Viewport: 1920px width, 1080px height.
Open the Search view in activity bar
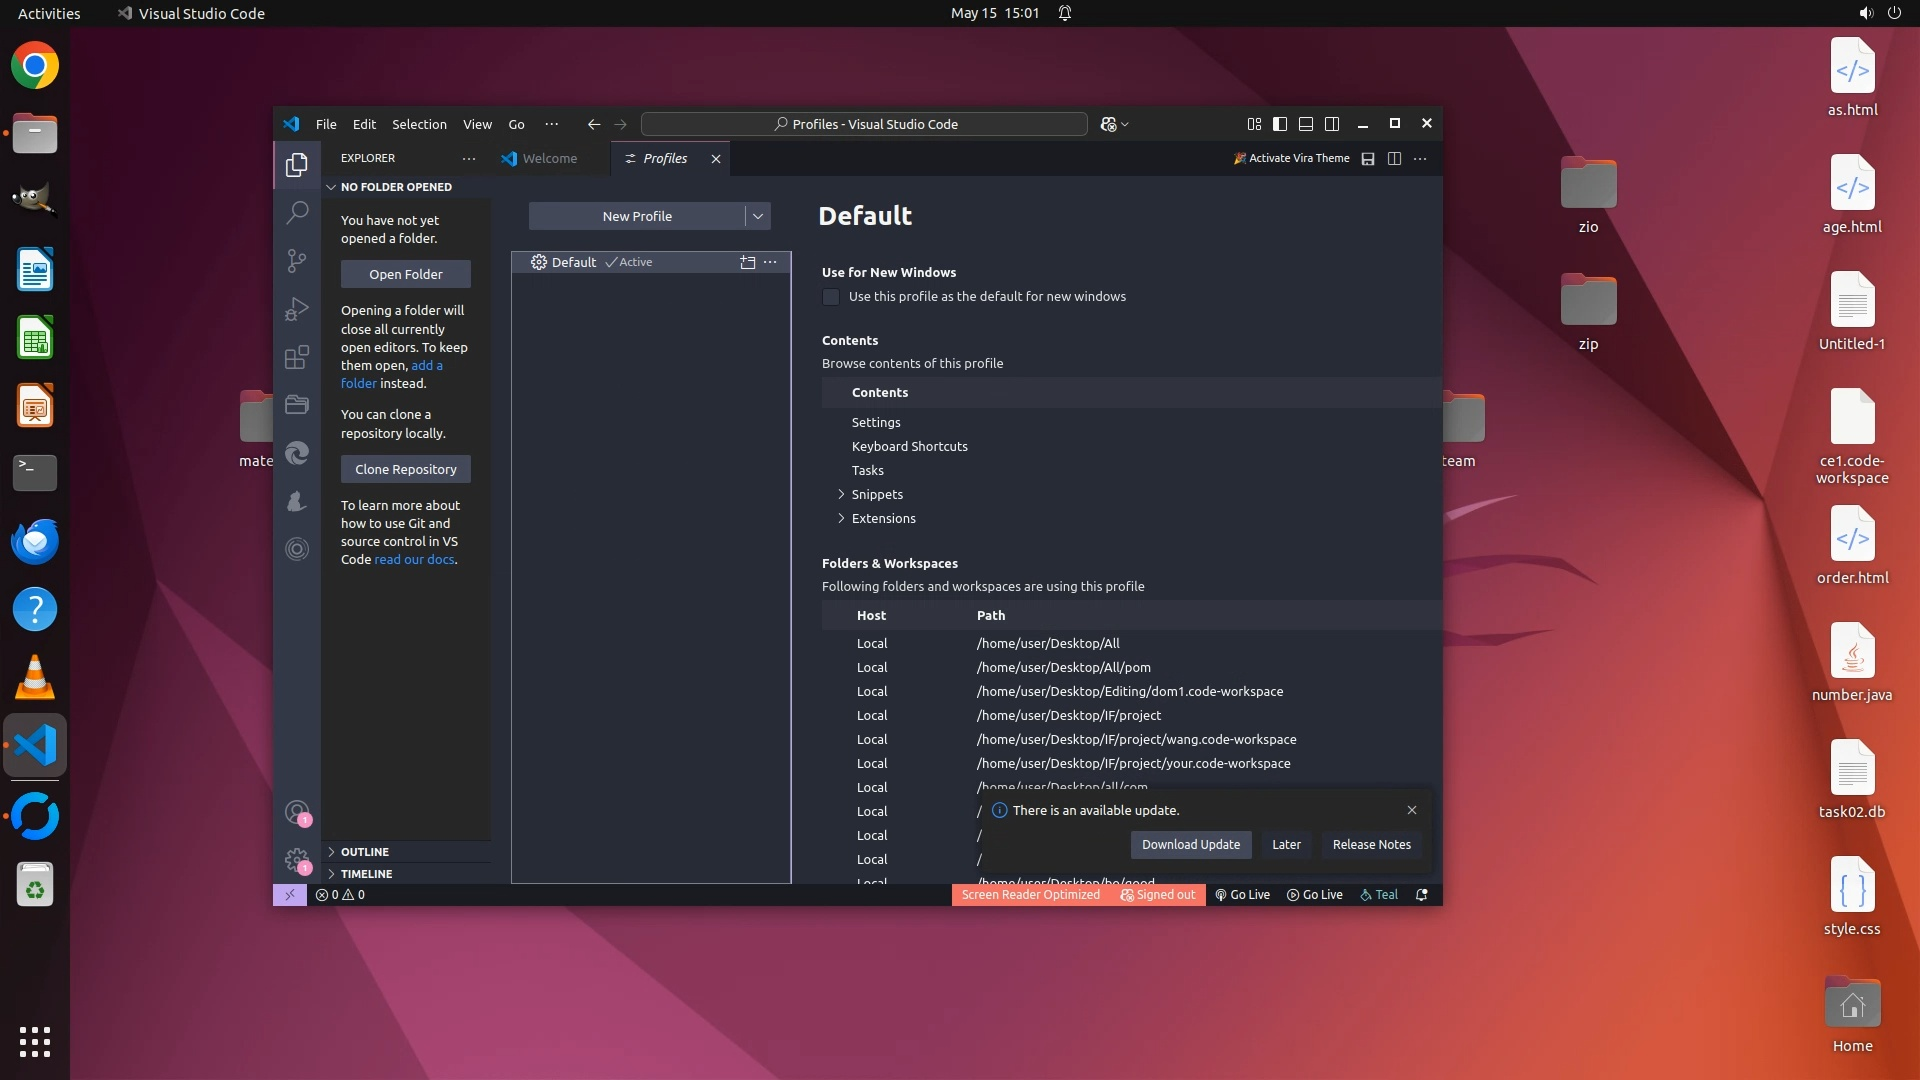pyautogui.click(x=297, y=212)
